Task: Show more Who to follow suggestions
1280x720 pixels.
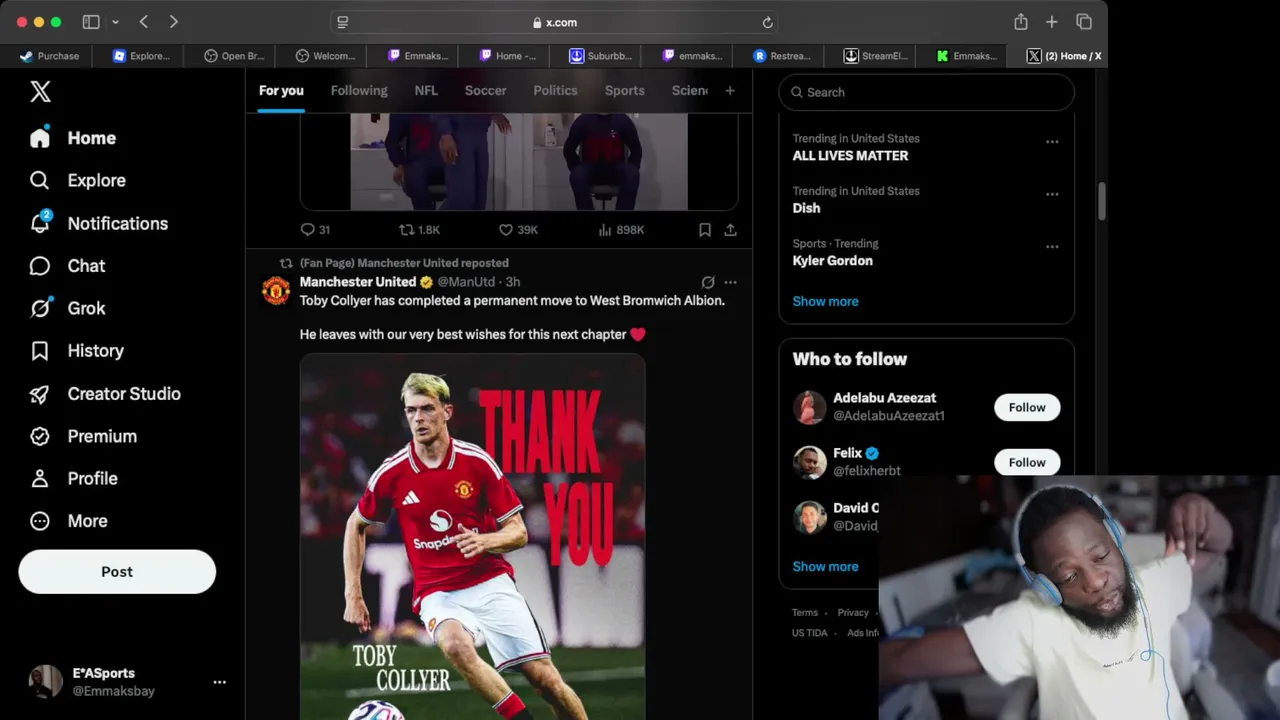Action: (x=825, y=566)
